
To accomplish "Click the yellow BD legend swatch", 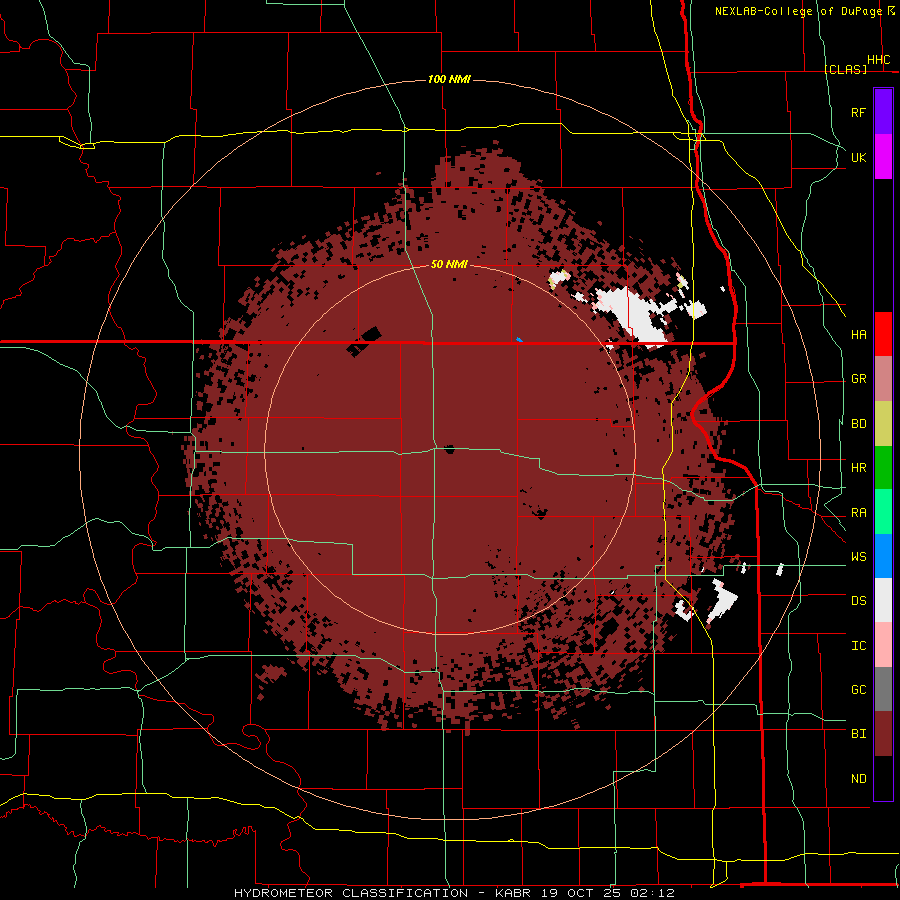I will pyautogui.click(x=883, y=424).
